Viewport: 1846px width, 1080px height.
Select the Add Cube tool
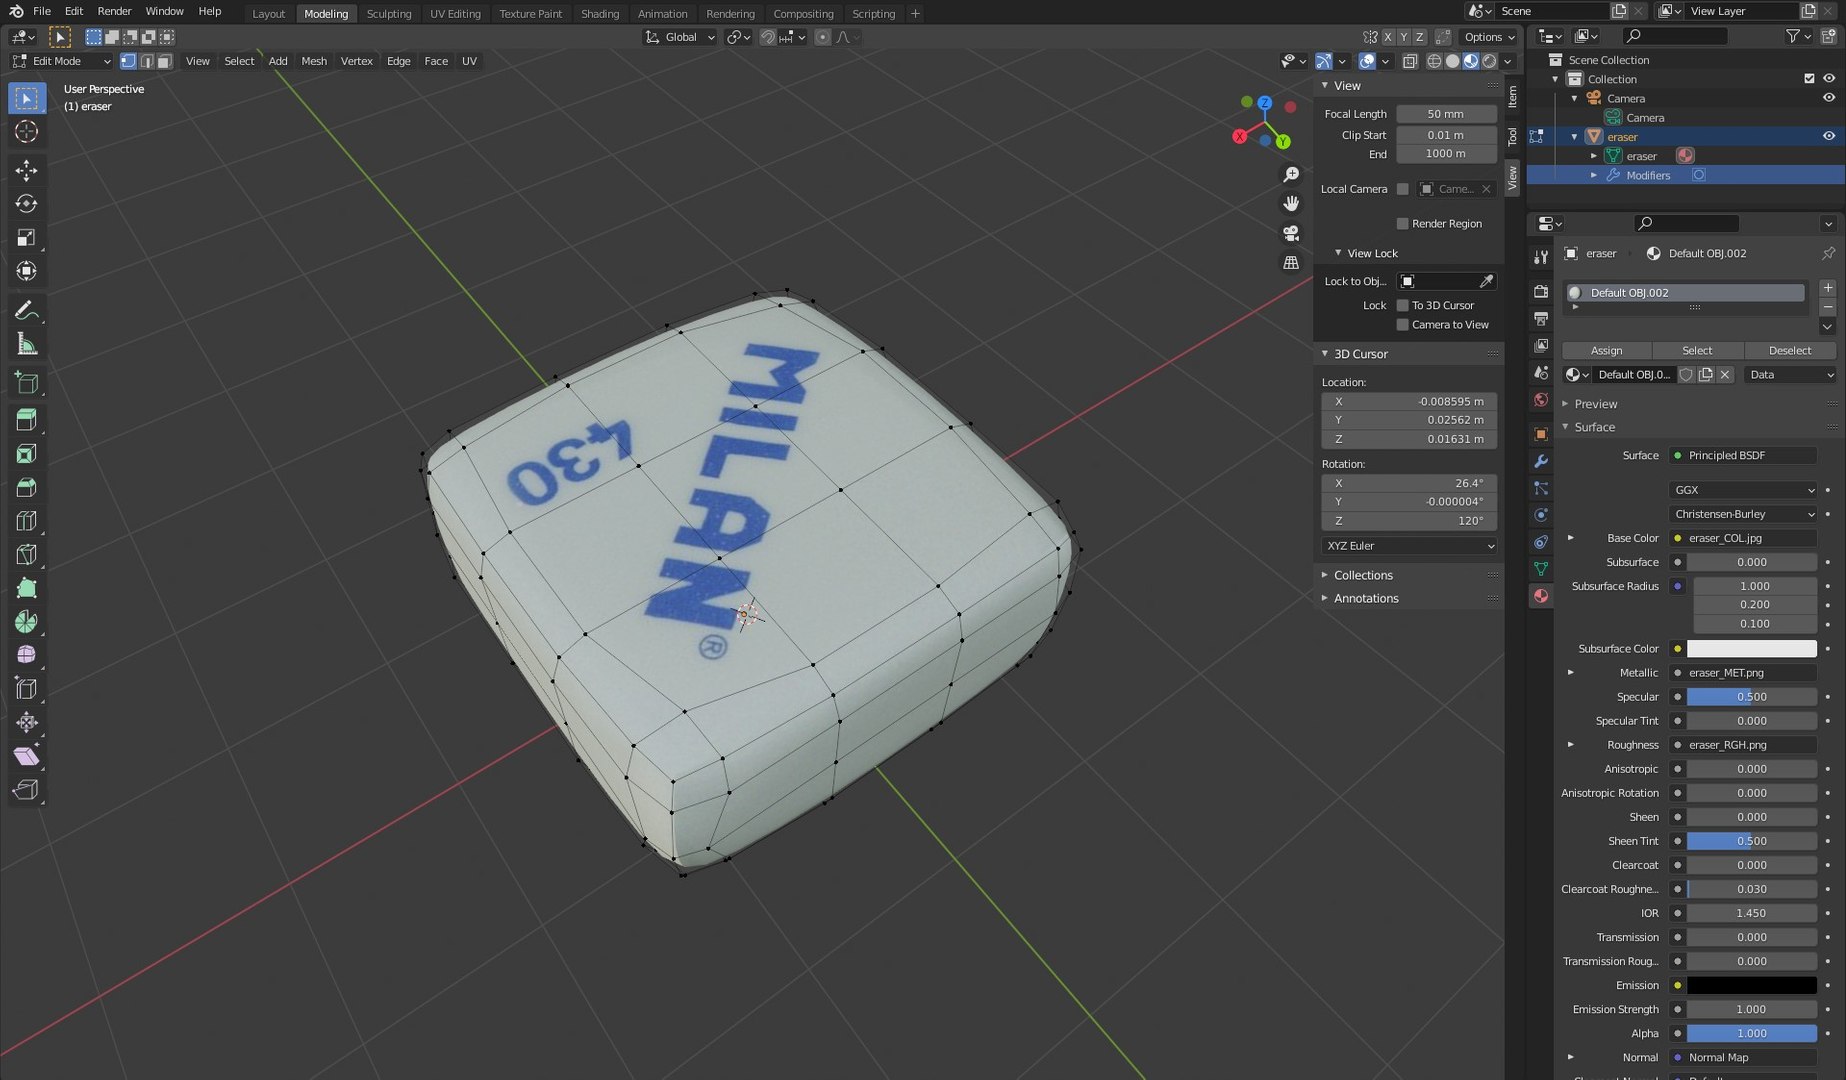click(27, 383)
